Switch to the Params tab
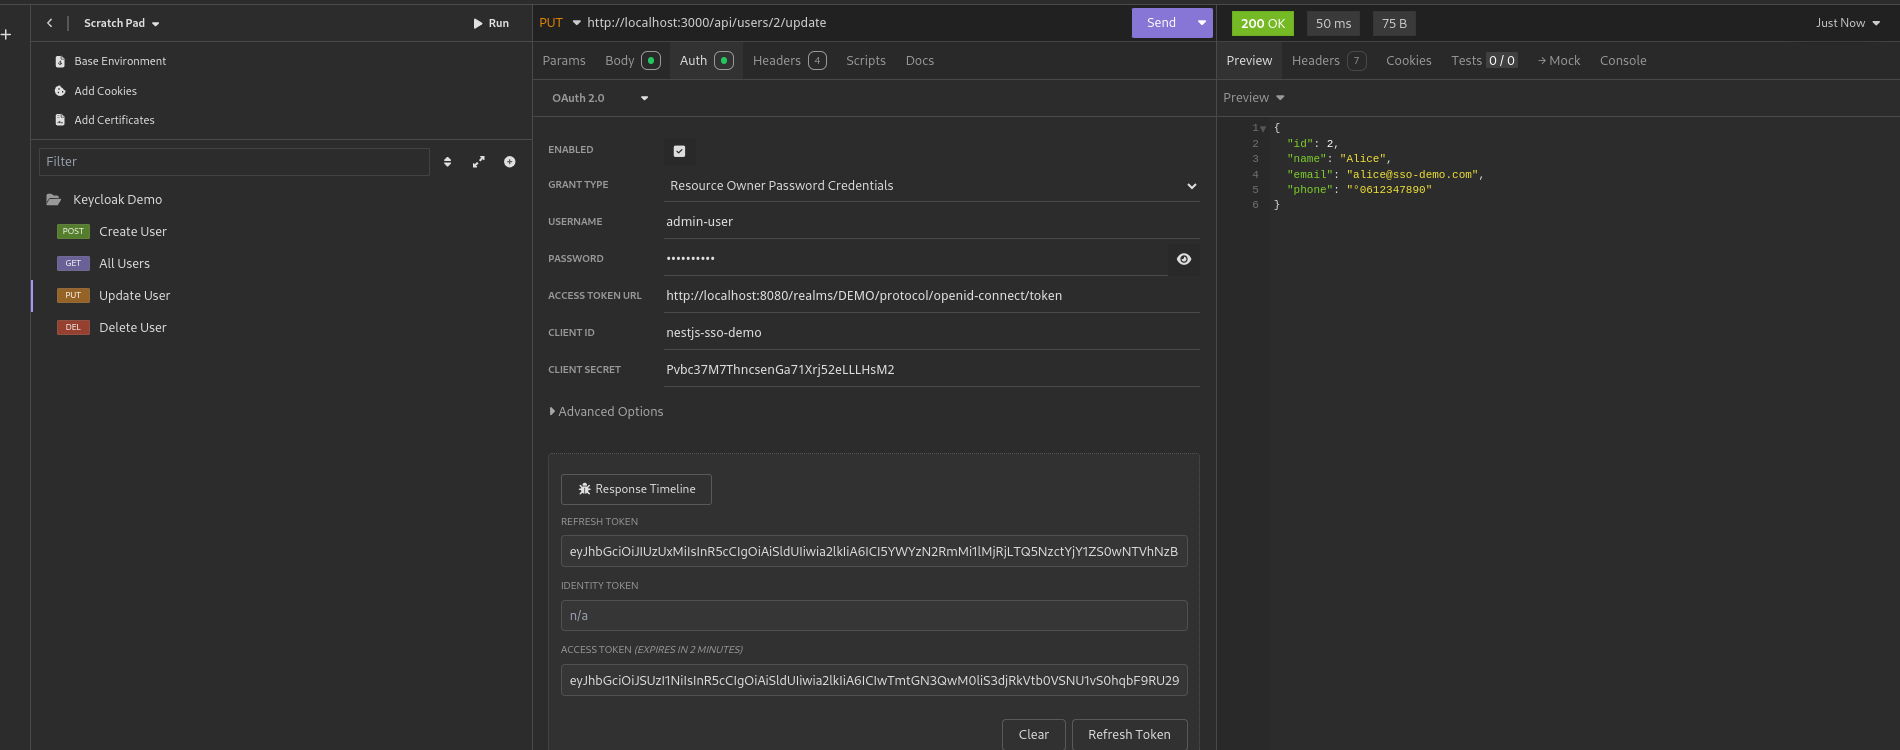The width and height of the screenshot is (1900, 750). pos(564,61)
